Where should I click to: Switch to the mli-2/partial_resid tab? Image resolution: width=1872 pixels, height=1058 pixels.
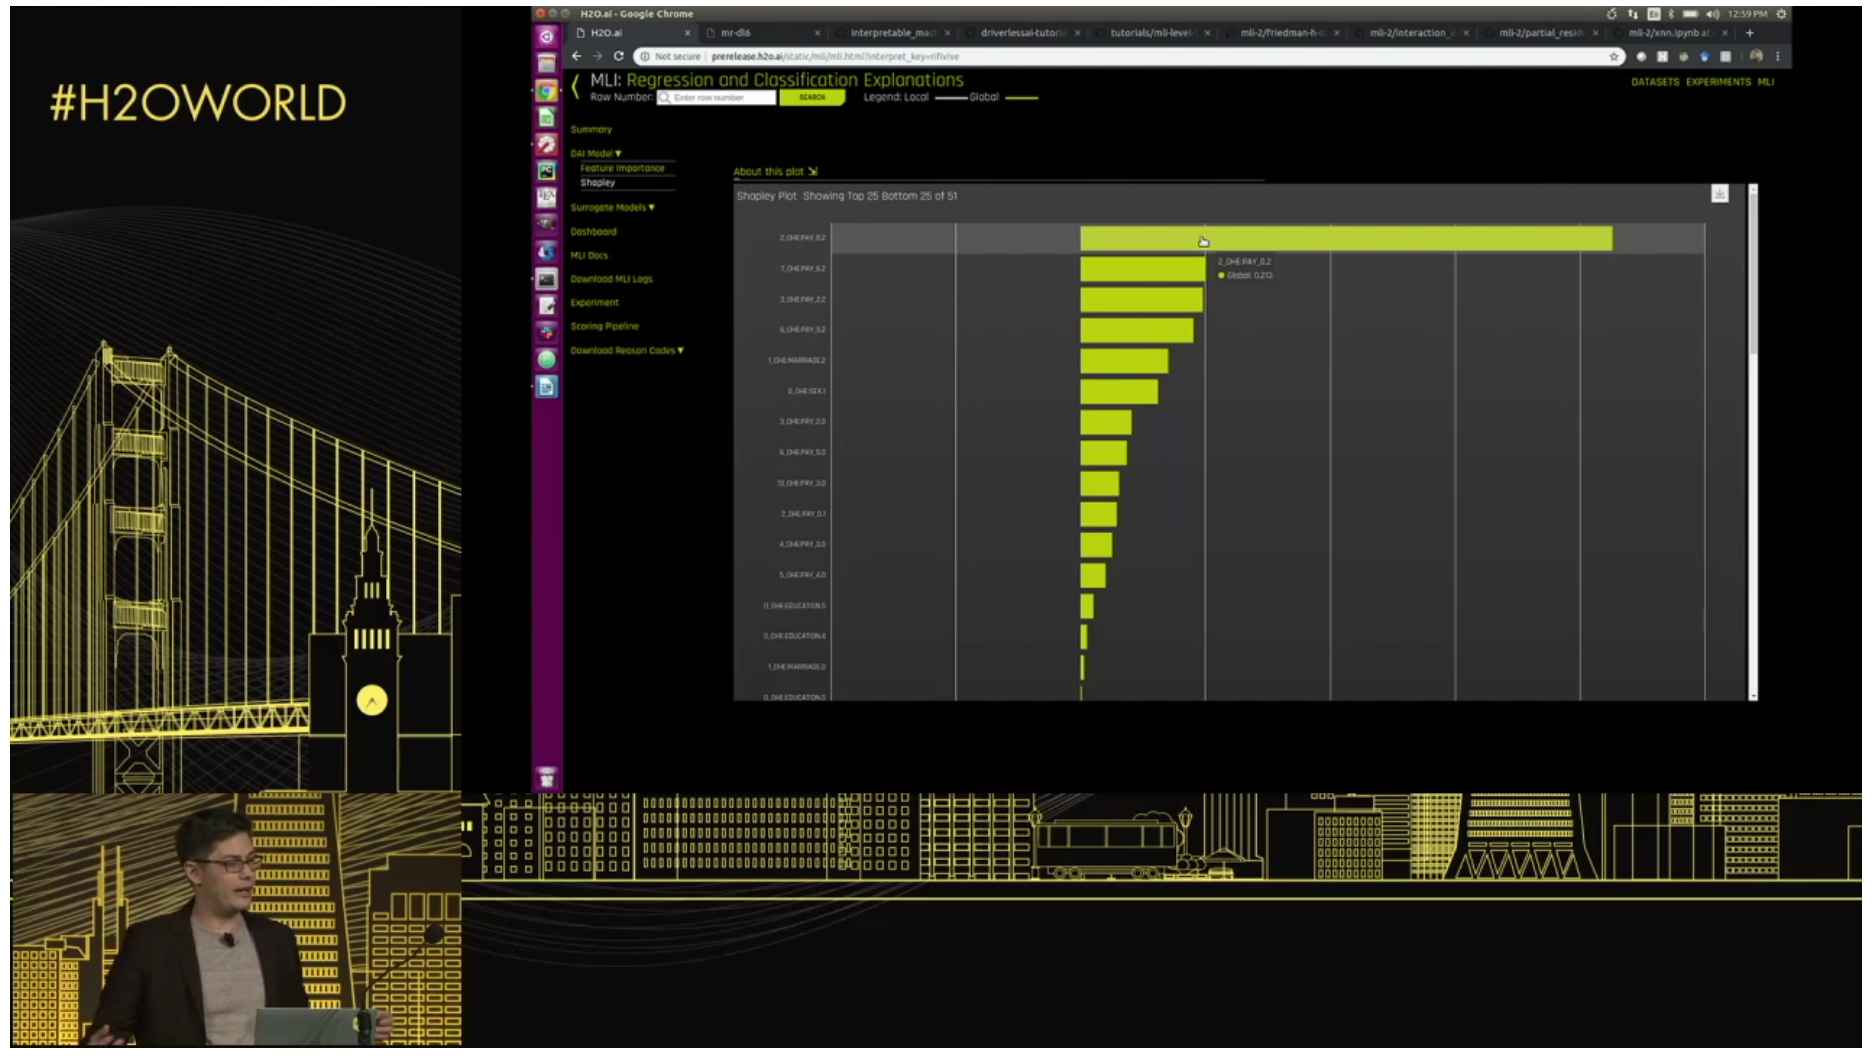(x=1540, y=33)
